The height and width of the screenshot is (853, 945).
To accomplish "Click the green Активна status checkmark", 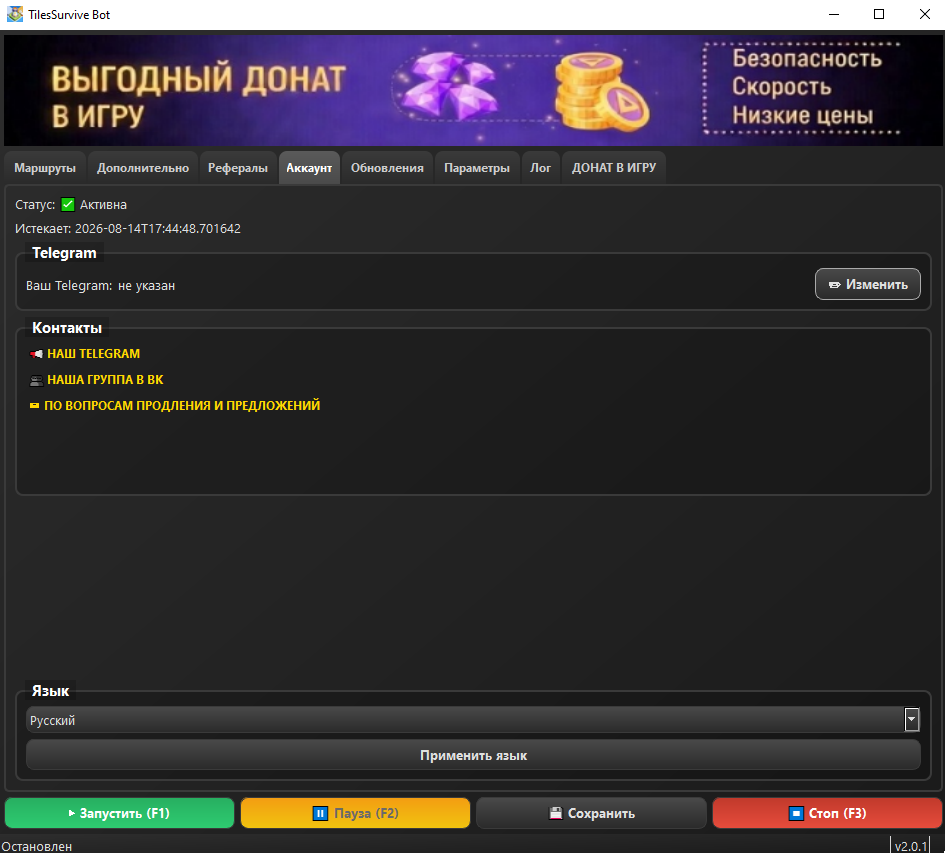I will coord(68,205).
